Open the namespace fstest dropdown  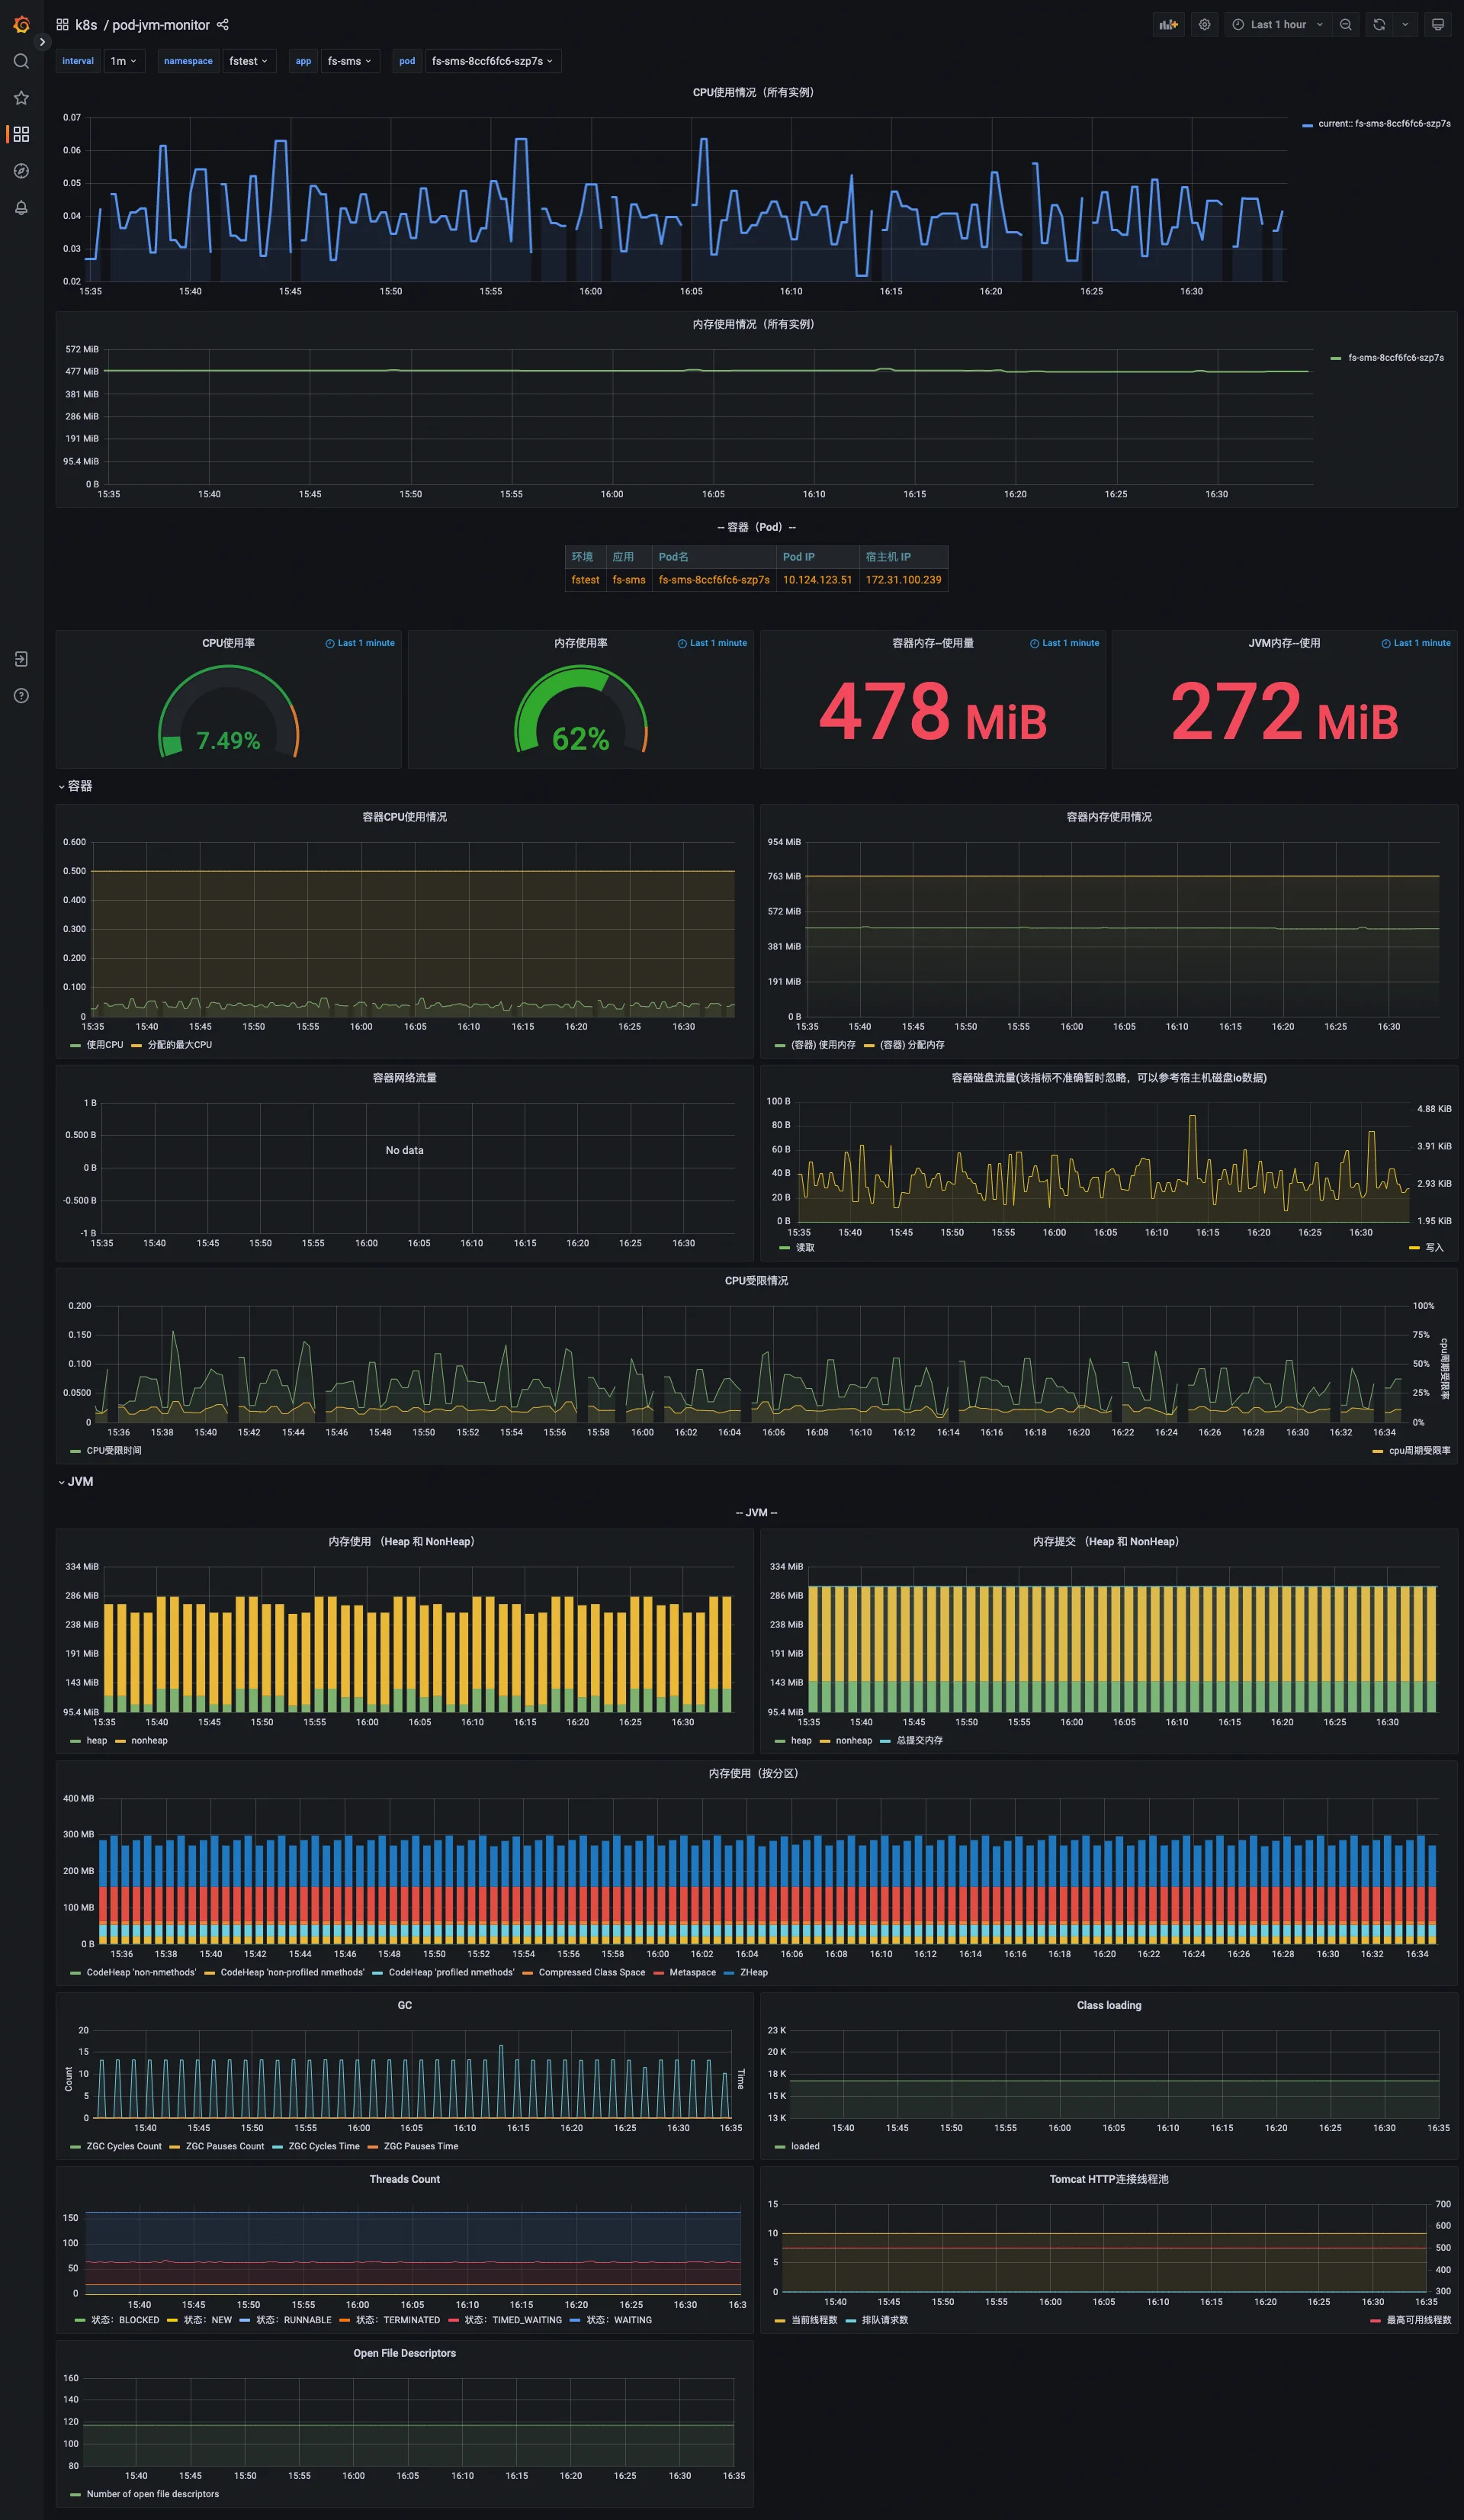click(x=248, y=61)
